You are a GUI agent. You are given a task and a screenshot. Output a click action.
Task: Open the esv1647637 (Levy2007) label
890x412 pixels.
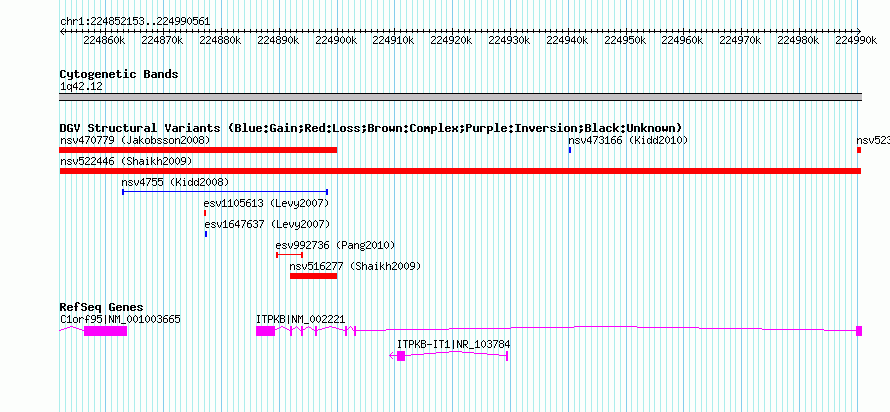267,224
